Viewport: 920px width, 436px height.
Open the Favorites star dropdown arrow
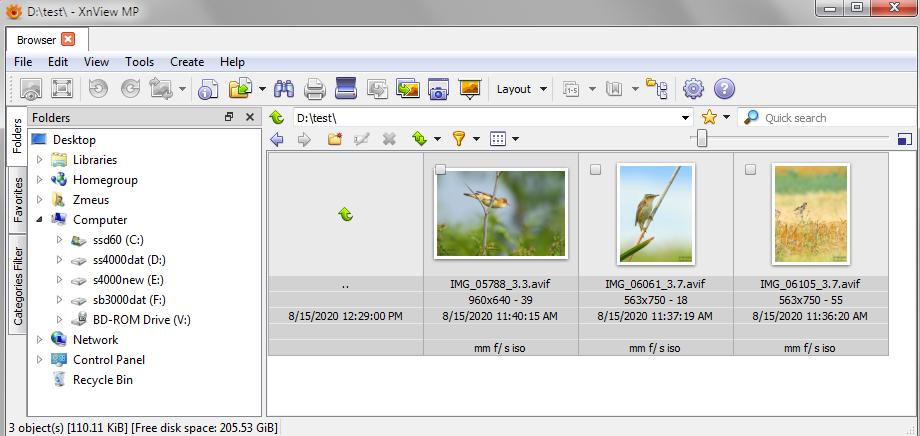point(726,117)
